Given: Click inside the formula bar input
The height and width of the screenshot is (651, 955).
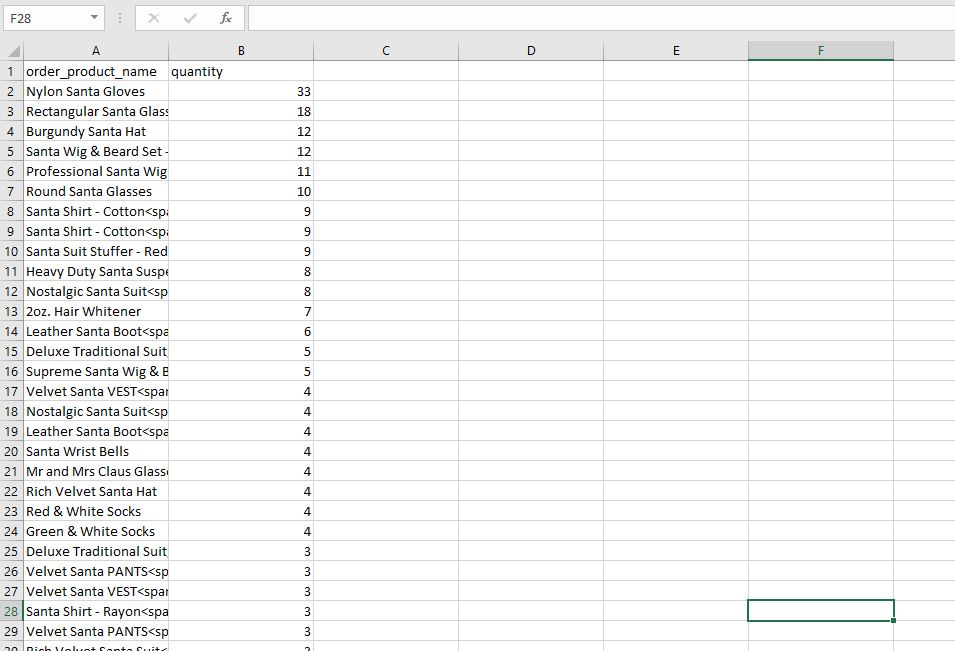Looking at the screenshot, I should (x=601, y=18).
